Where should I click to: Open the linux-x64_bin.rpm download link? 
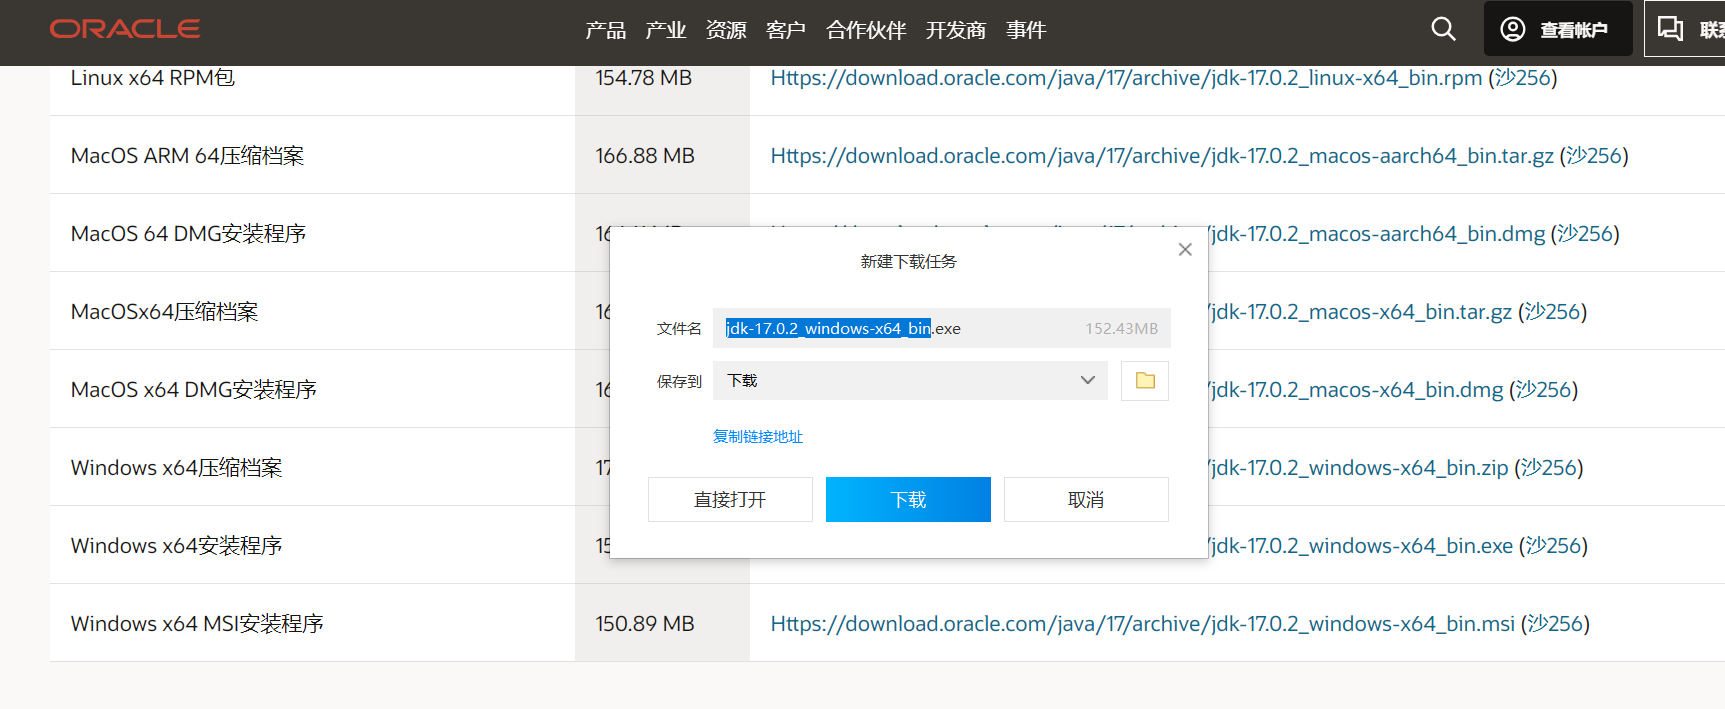[x=1126, y=78]
